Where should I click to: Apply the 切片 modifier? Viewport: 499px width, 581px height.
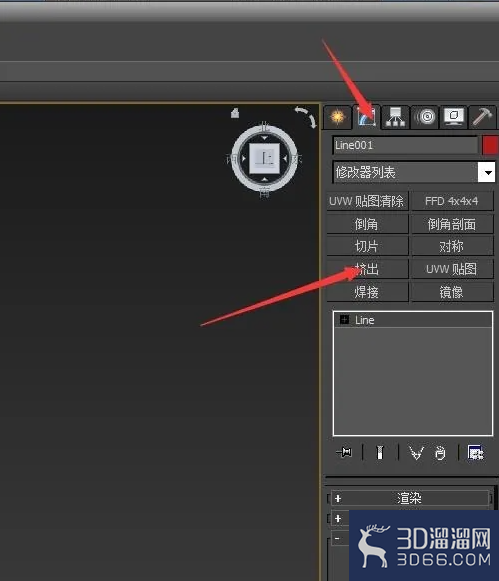pyautogui.click(x=367, y=246)
